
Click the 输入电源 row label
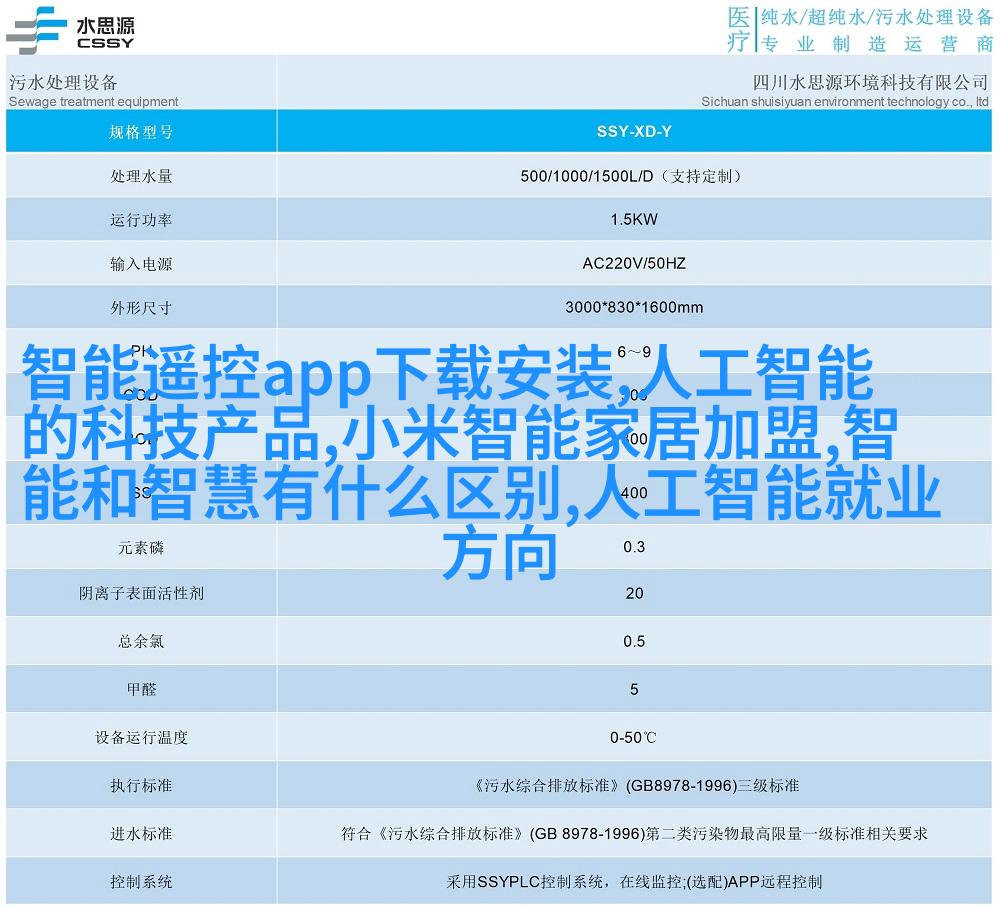coord(141,264)
